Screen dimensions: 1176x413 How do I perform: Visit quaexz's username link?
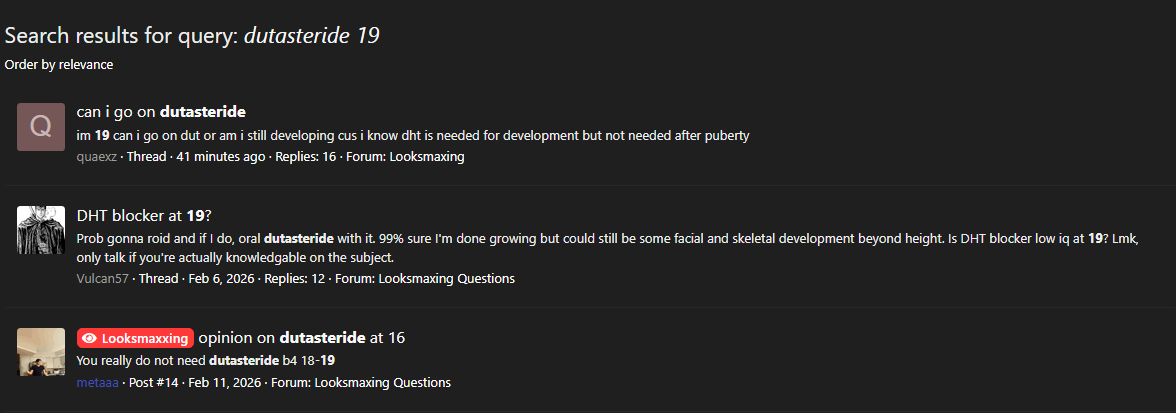[x=96, y=157]
